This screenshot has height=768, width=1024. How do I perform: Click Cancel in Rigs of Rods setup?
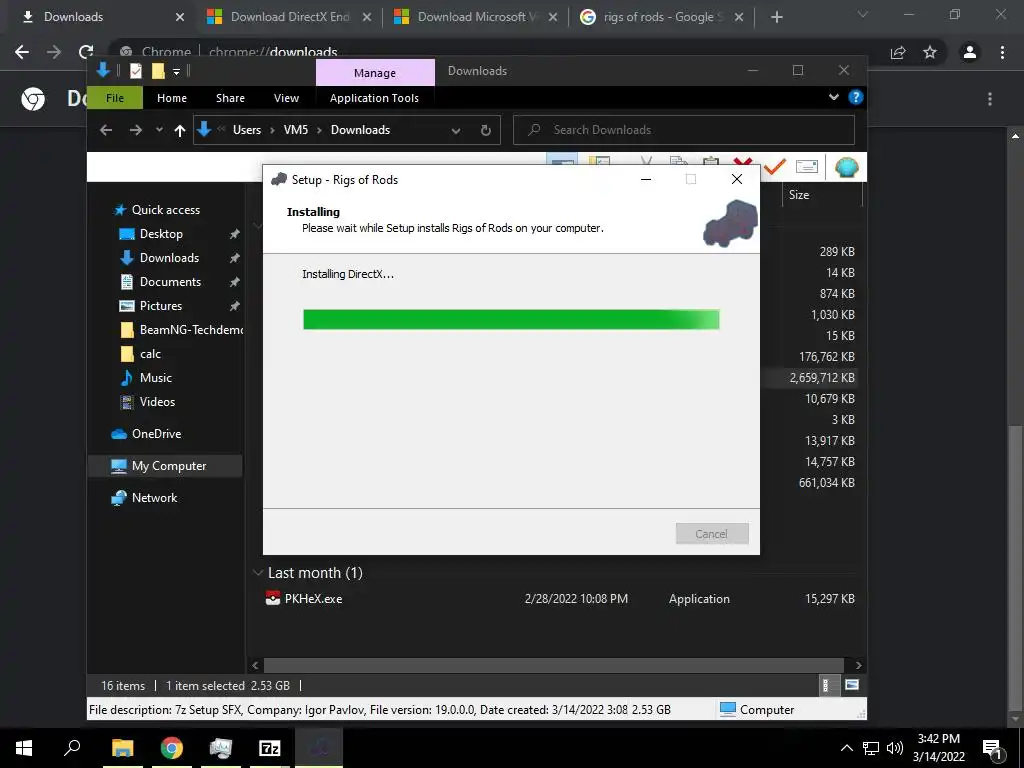coord(712,534)
